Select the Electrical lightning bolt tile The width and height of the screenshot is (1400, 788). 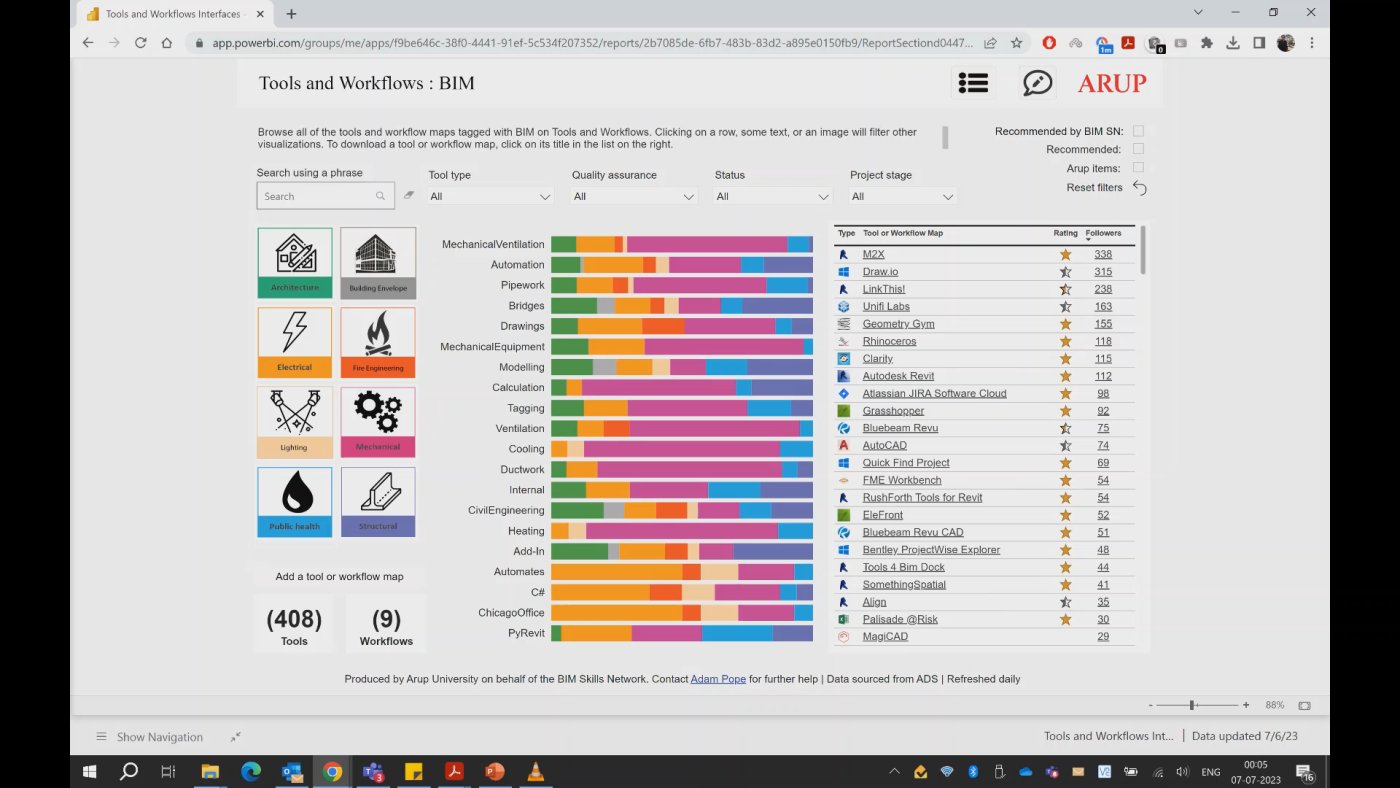pos(294,342)
